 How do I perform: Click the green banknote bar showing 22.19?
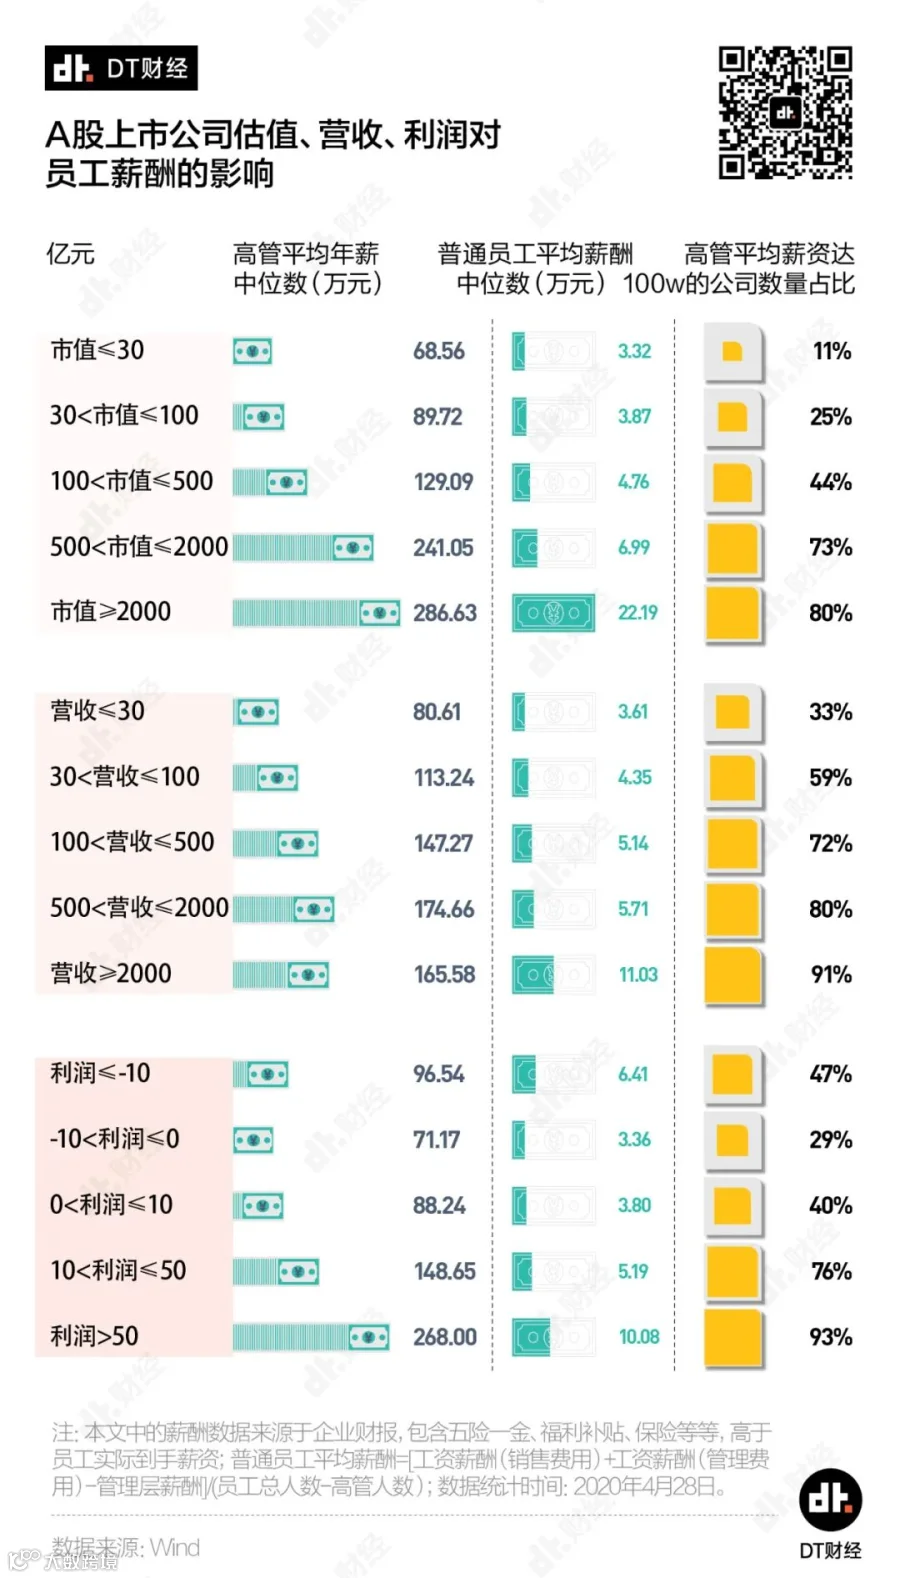[554, 613]
